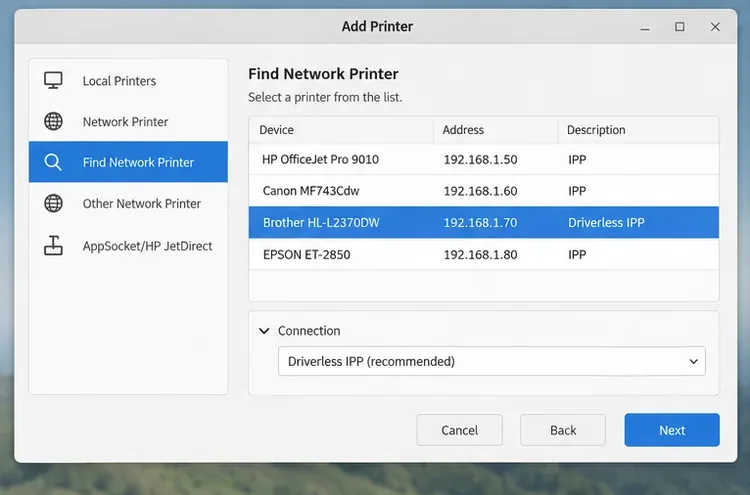The height and width of the screenshot is (495, 750).
Task: Select the Canon MF743Cdw printer
Action: pos(484,191)
